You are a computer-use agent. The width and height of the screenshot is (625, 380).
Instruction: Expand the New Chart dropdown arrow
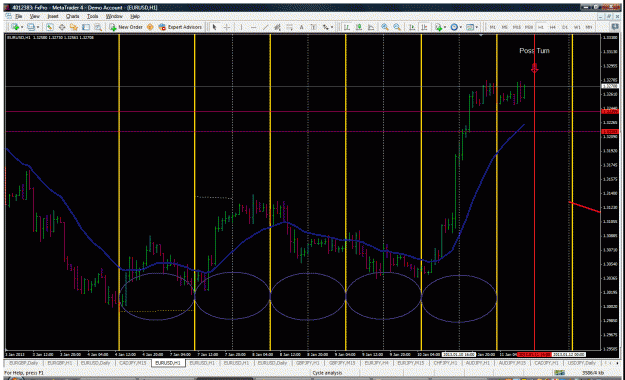(x=22, y=27)
